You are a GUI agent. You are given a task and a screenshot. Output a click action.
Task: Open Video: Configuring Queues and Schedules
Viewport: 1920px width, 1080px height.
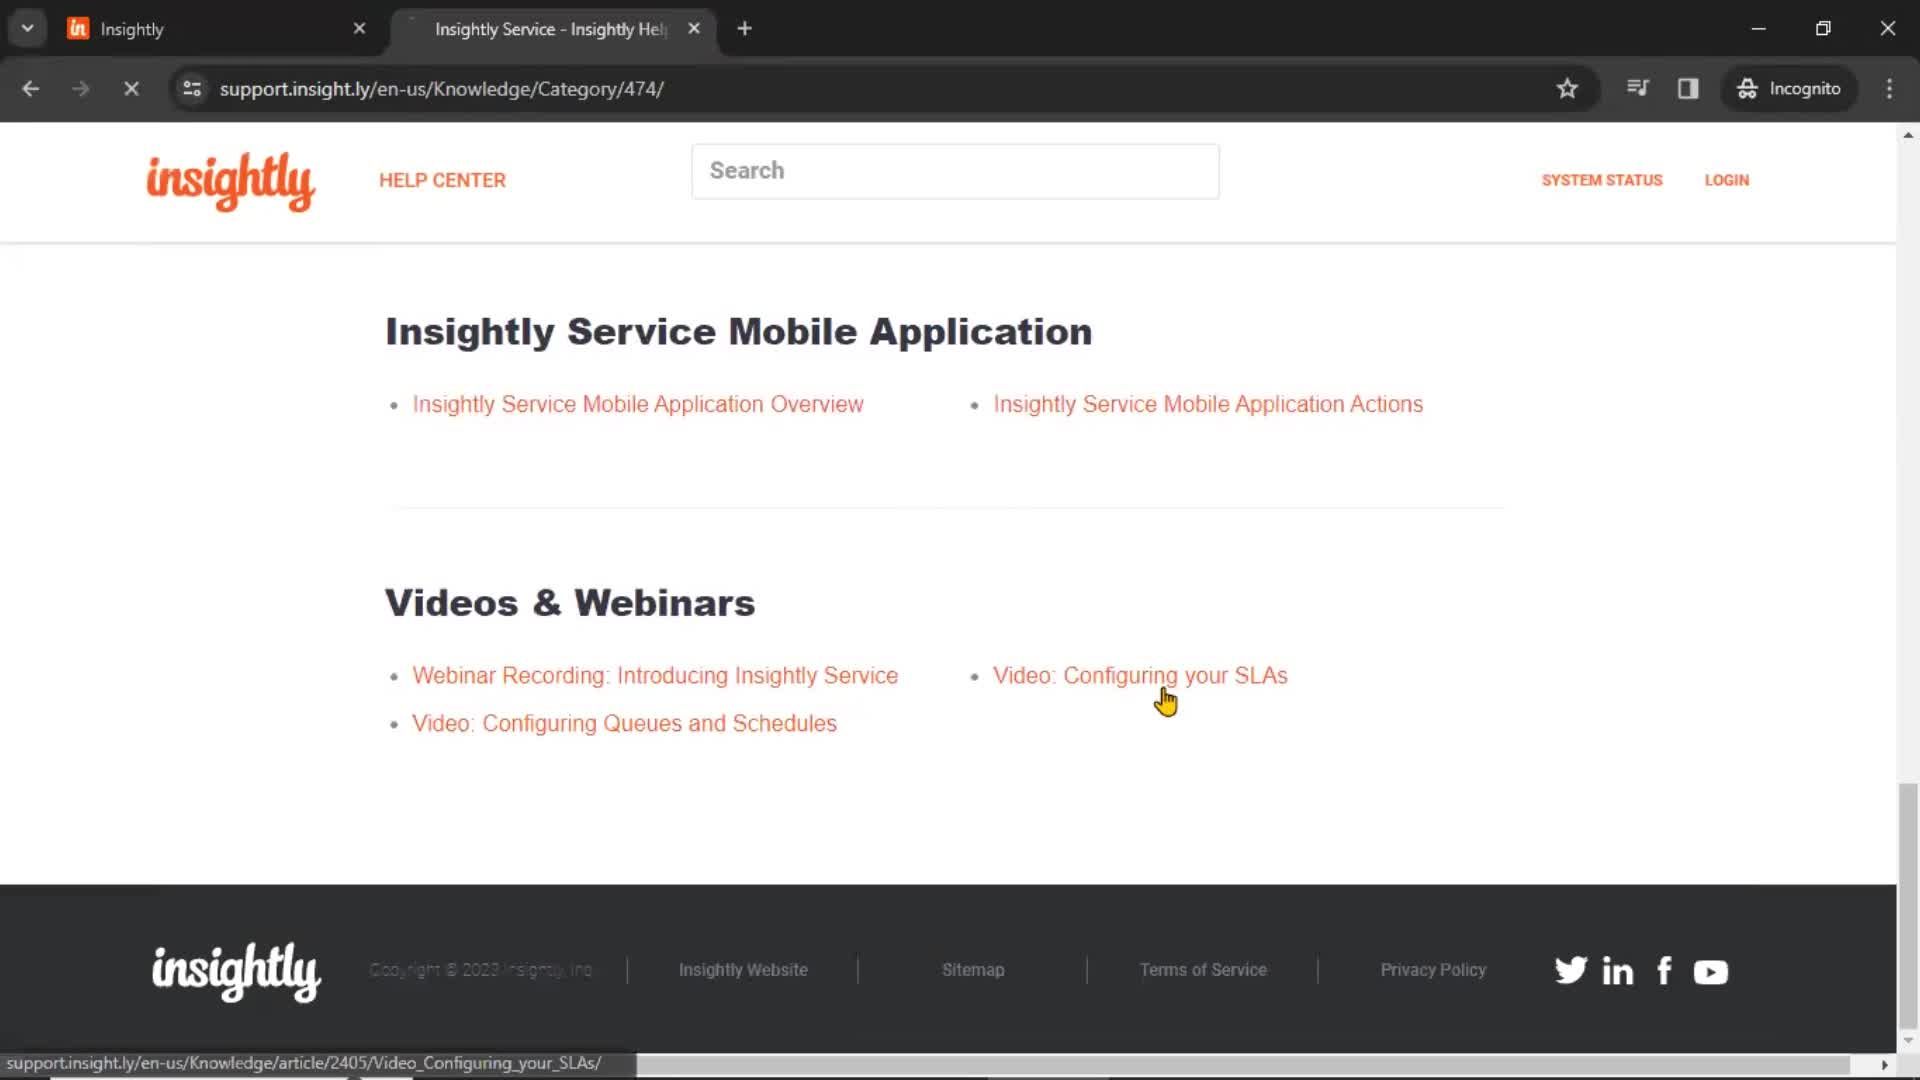(624, 724)
